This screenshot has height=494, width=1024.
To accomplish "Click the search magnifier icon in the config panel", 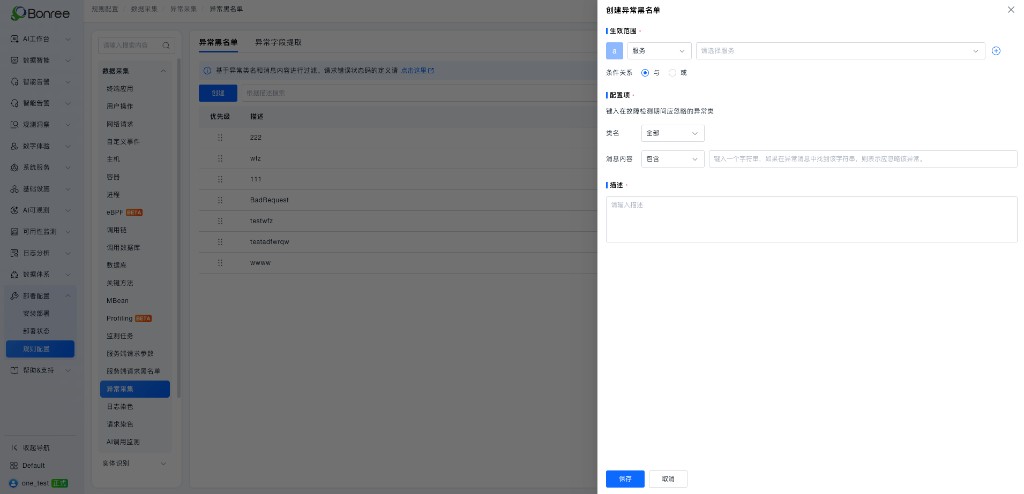I will (166, 46).
